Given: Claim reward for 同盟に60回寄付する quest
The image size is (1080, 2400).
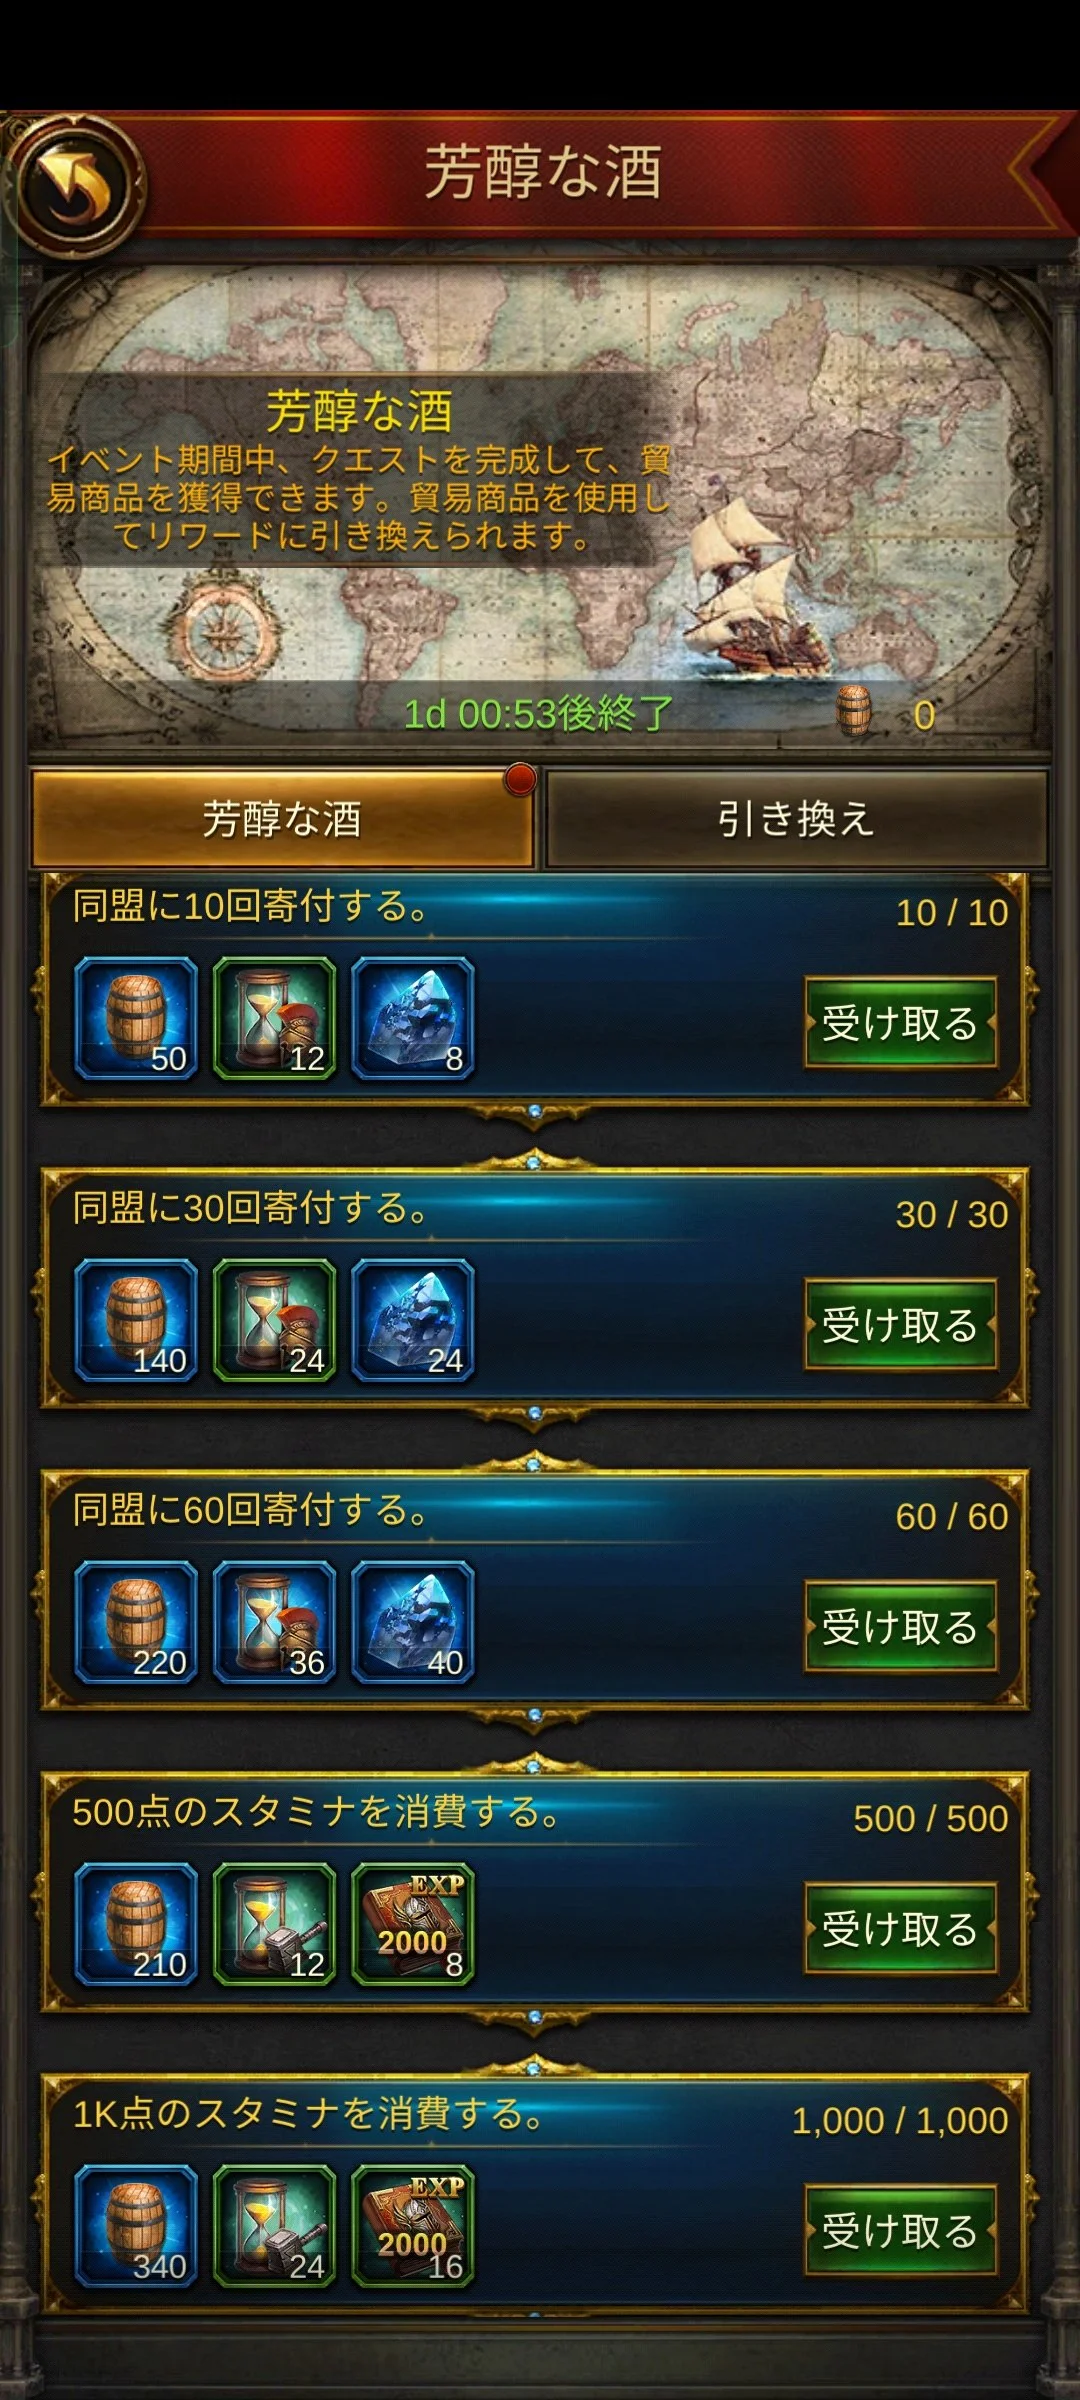Looking at the screenshot, I should tap(901, 1627).
